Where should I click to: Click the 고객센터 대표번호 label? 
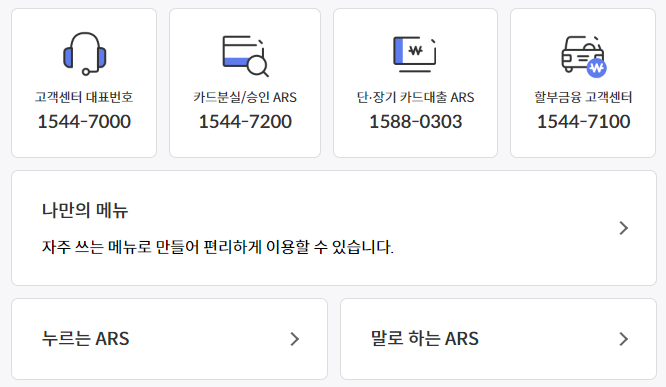[x=84, y=97]
